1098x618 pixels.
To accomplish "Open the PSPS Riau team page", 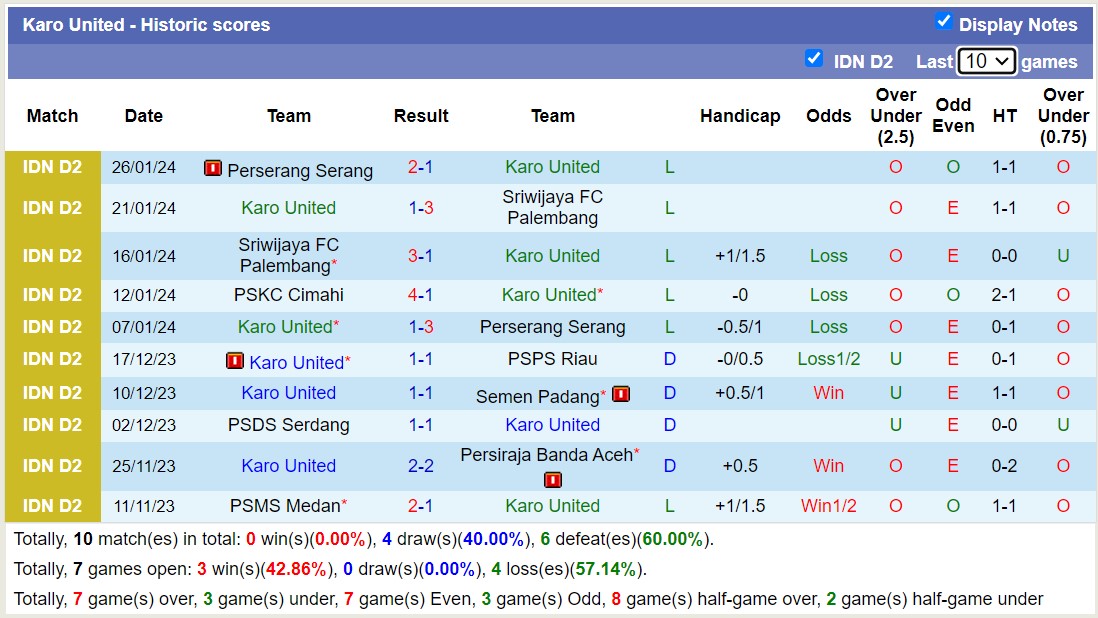I will tap(553, 360).
